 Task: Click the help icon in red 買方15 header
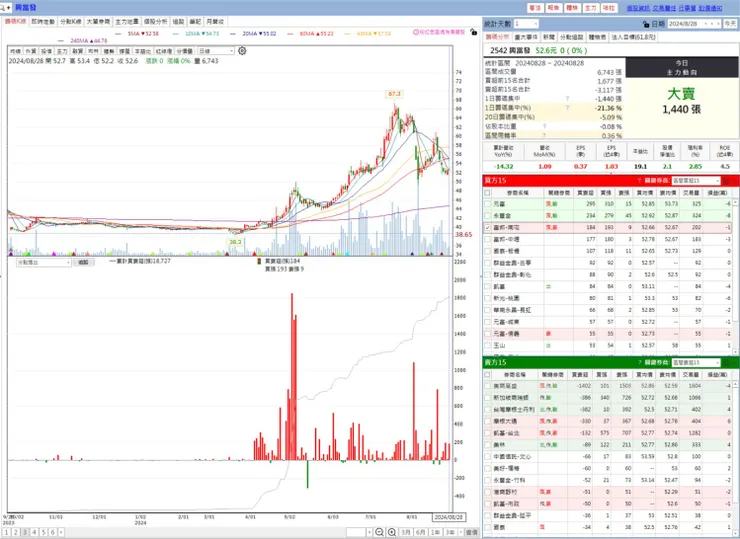pyautogui.click(x=639, y=181)
